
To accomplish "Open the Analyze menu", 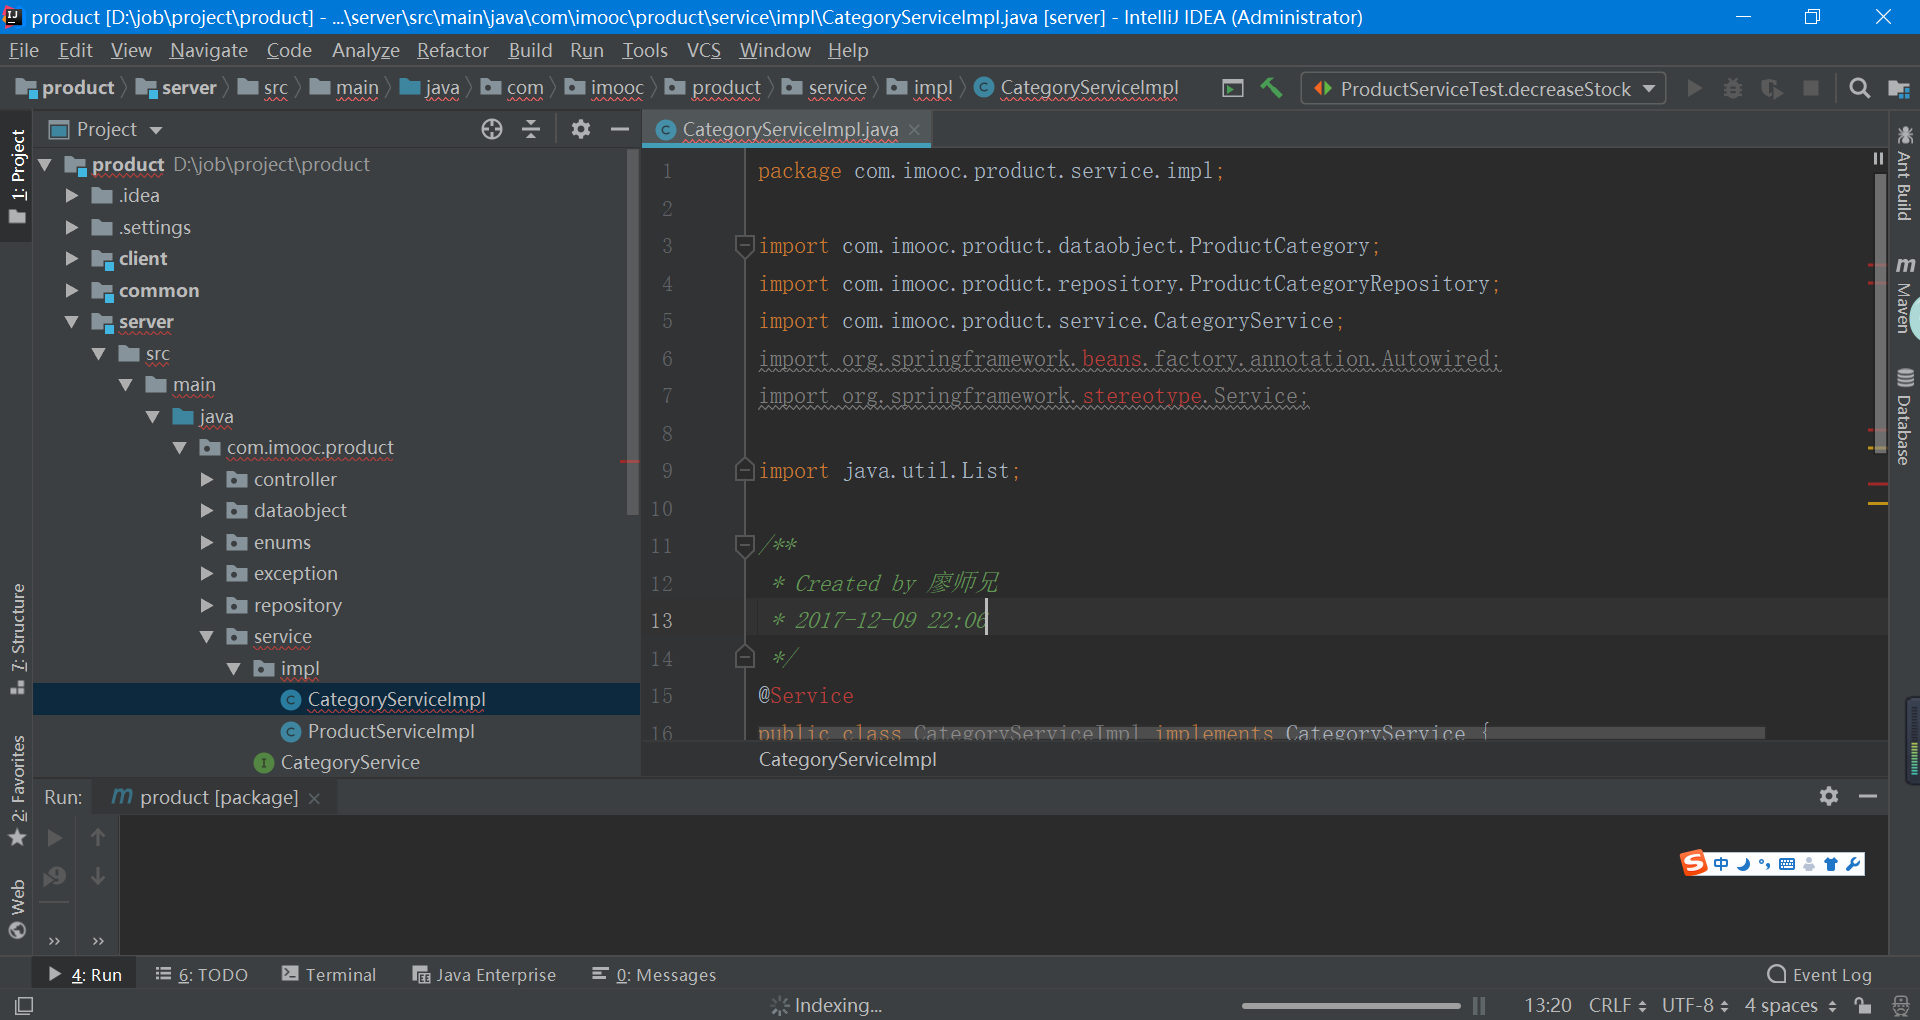I will coord(365,50).
